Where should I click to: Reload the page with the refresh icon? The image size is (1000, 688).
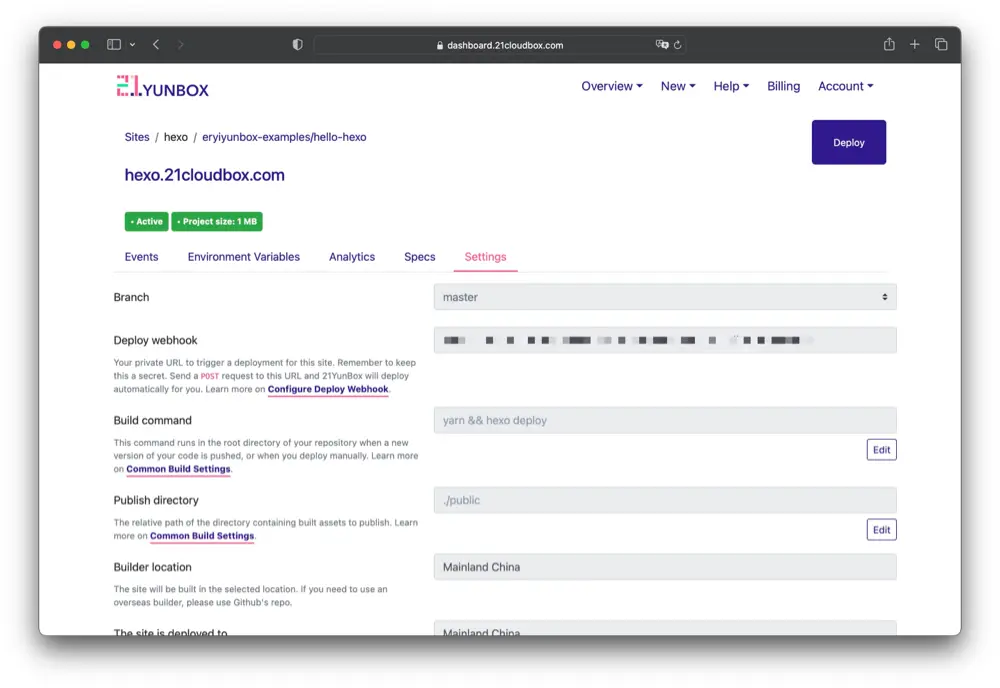coord(677,45)
